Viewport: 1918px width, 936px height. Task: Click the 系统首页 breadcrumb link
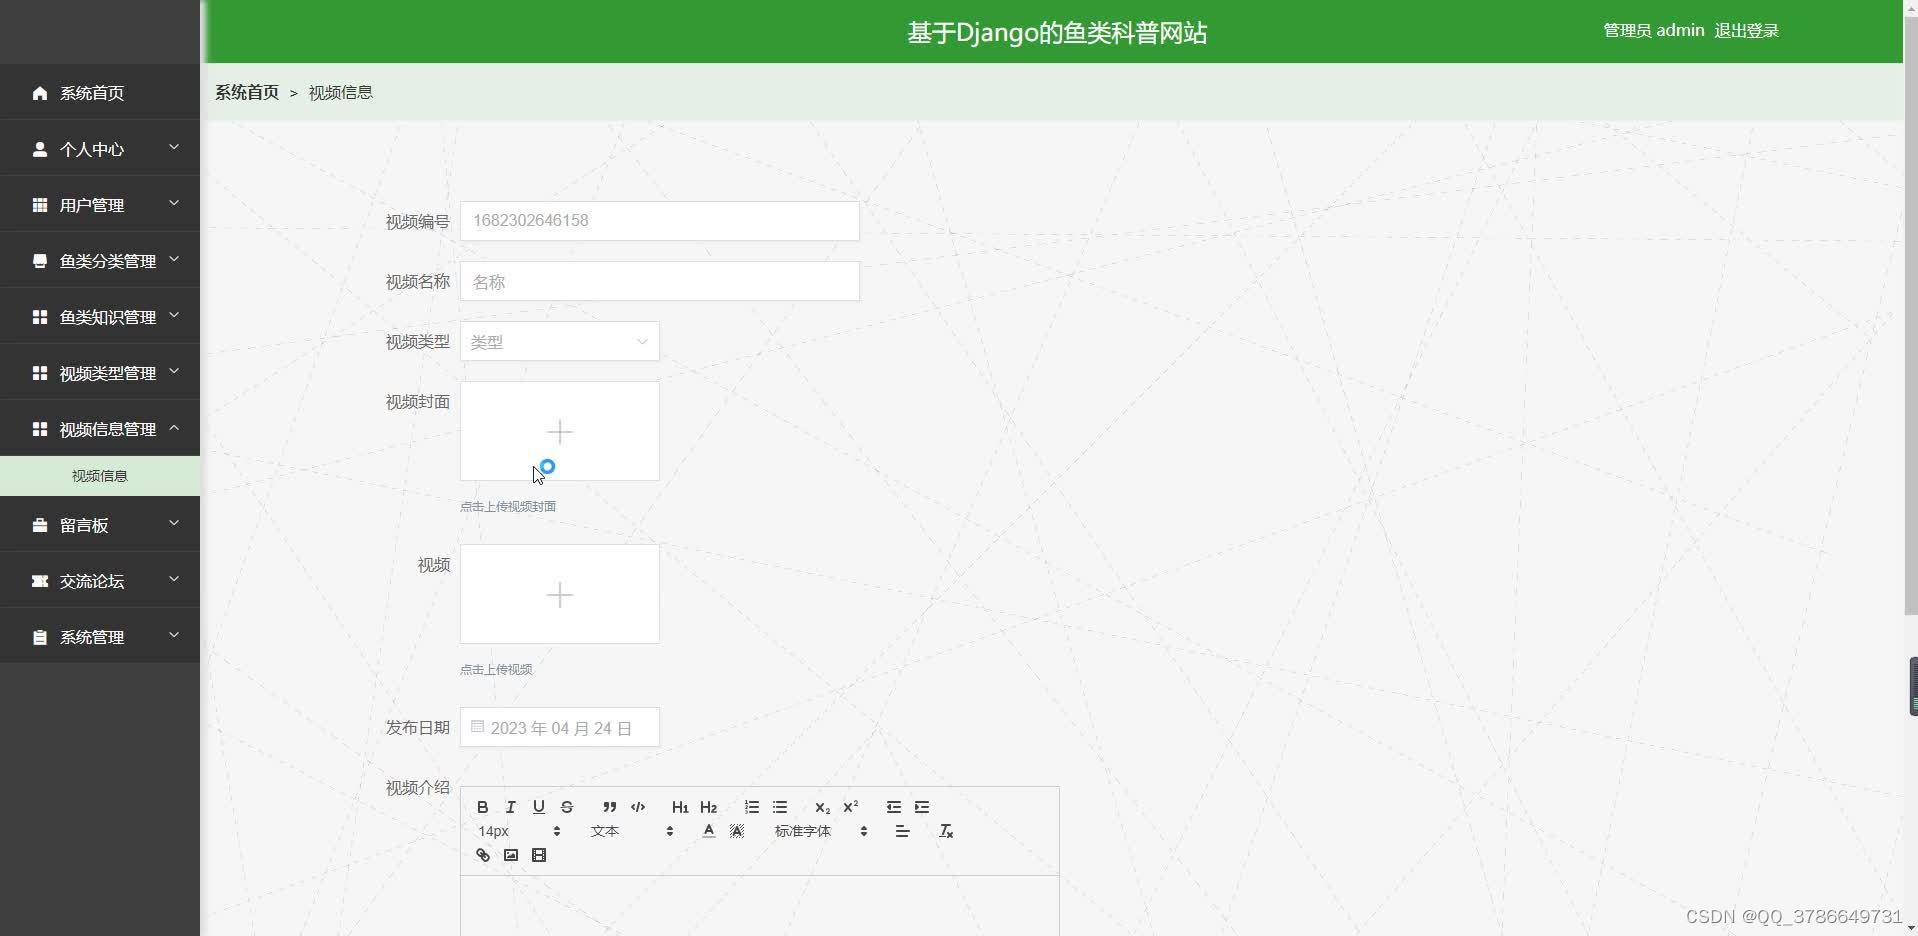tap(247, 92)
